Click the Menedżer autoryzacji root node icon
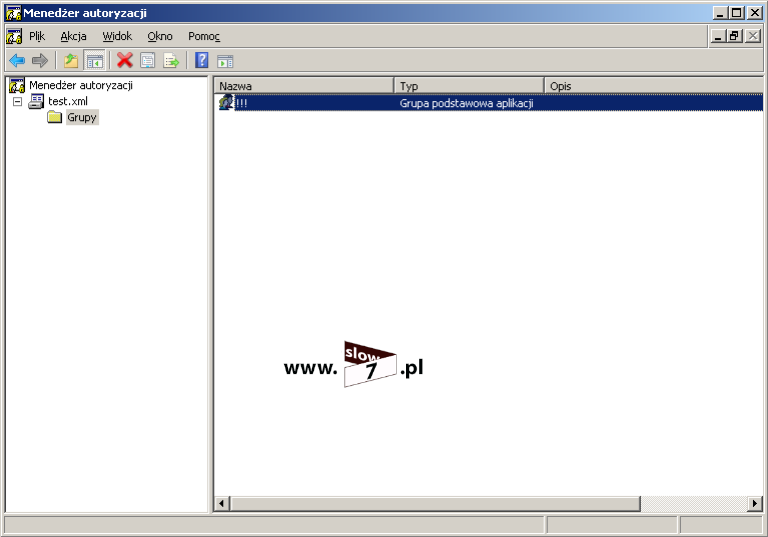 pos(17,85)
